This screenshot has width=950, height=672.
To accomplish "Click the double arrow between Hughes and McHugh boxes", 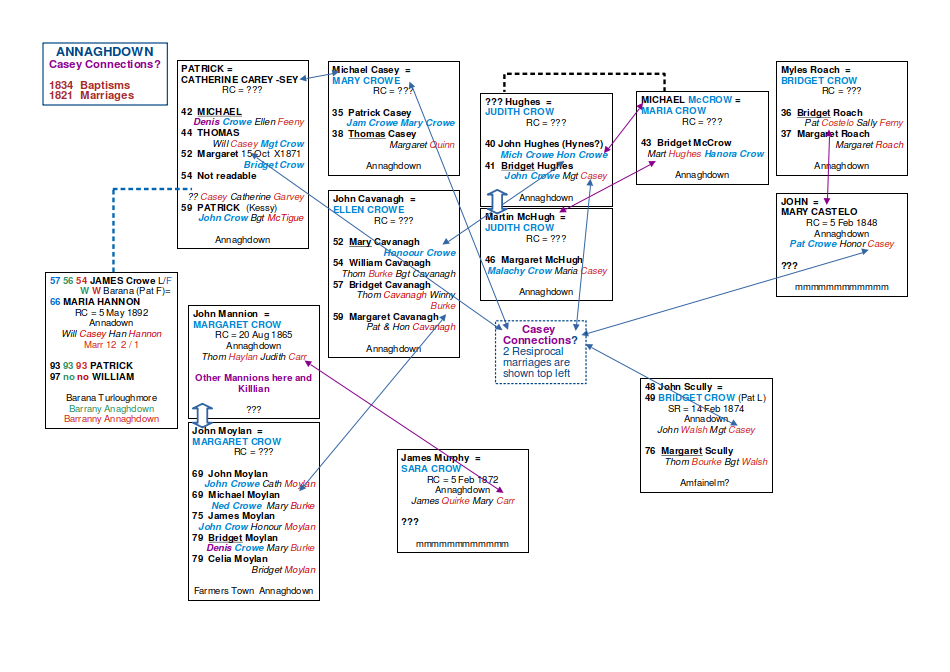I will click(x=496, y=201).
